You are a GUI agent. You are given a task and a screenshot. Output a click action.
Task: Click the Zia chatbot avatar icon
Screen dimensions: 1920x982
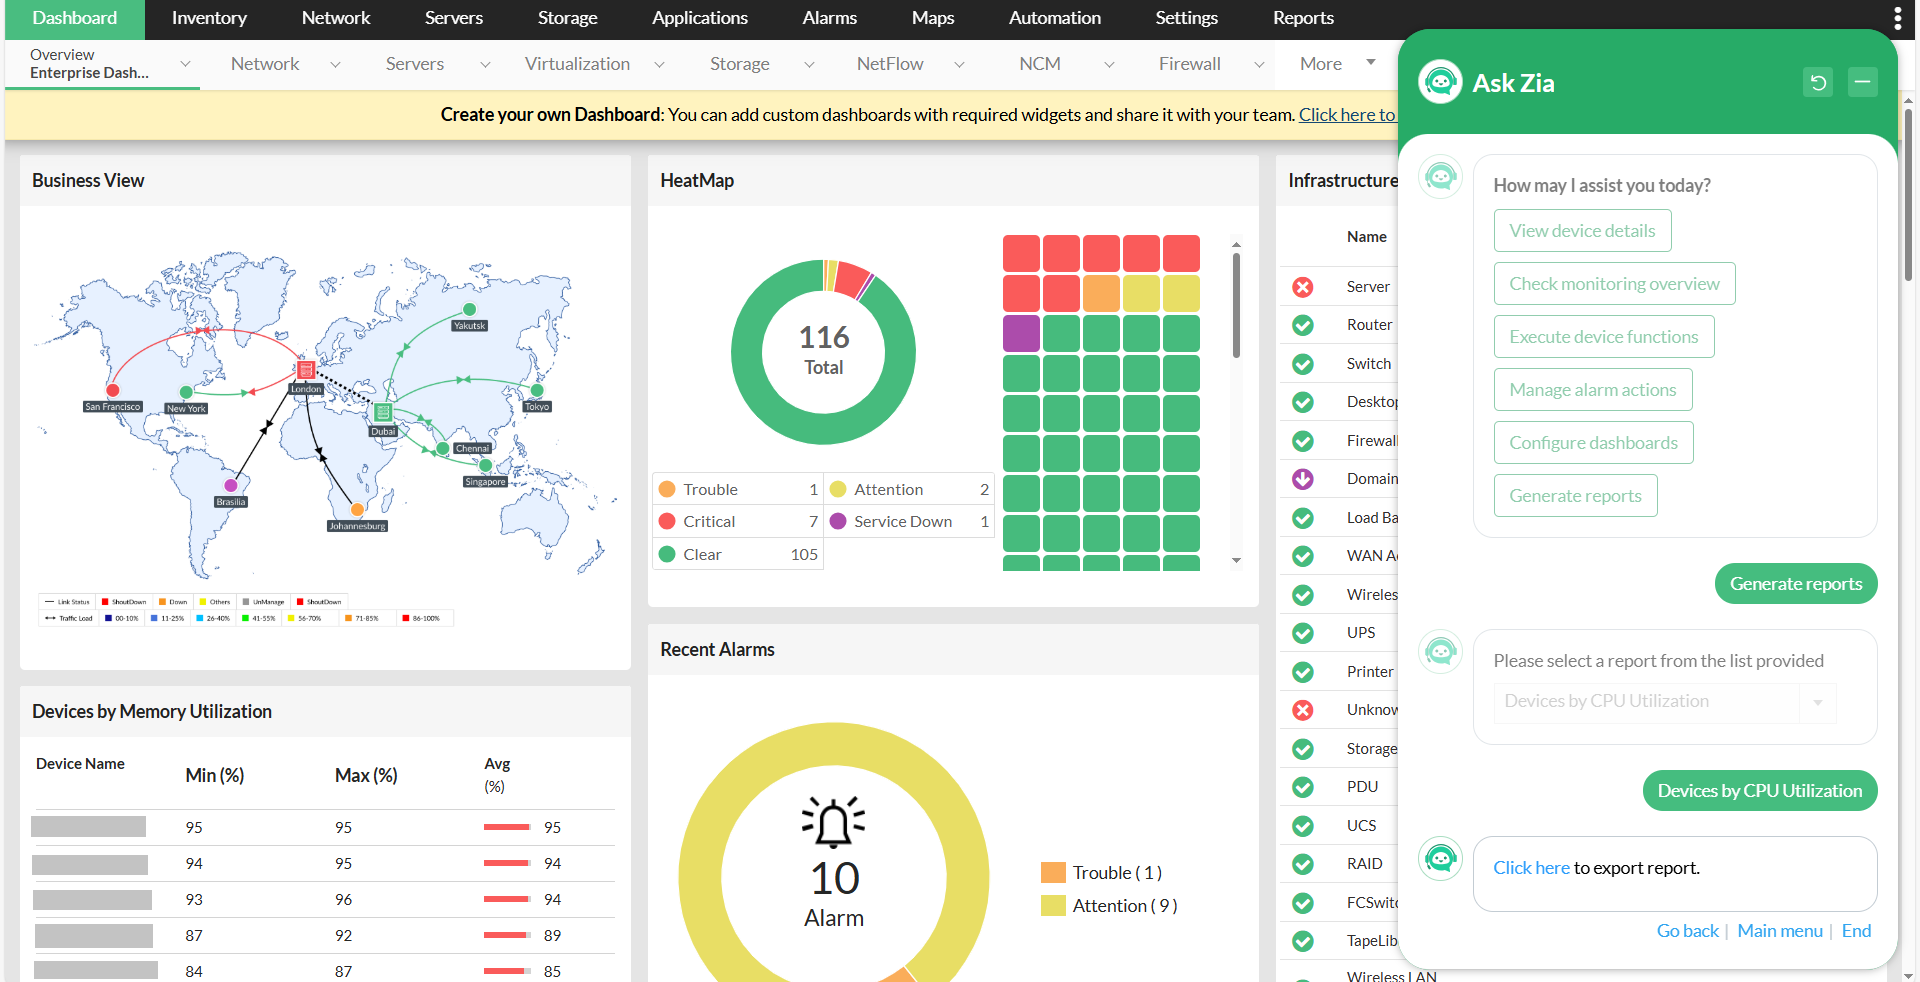tap(1440, 82)
